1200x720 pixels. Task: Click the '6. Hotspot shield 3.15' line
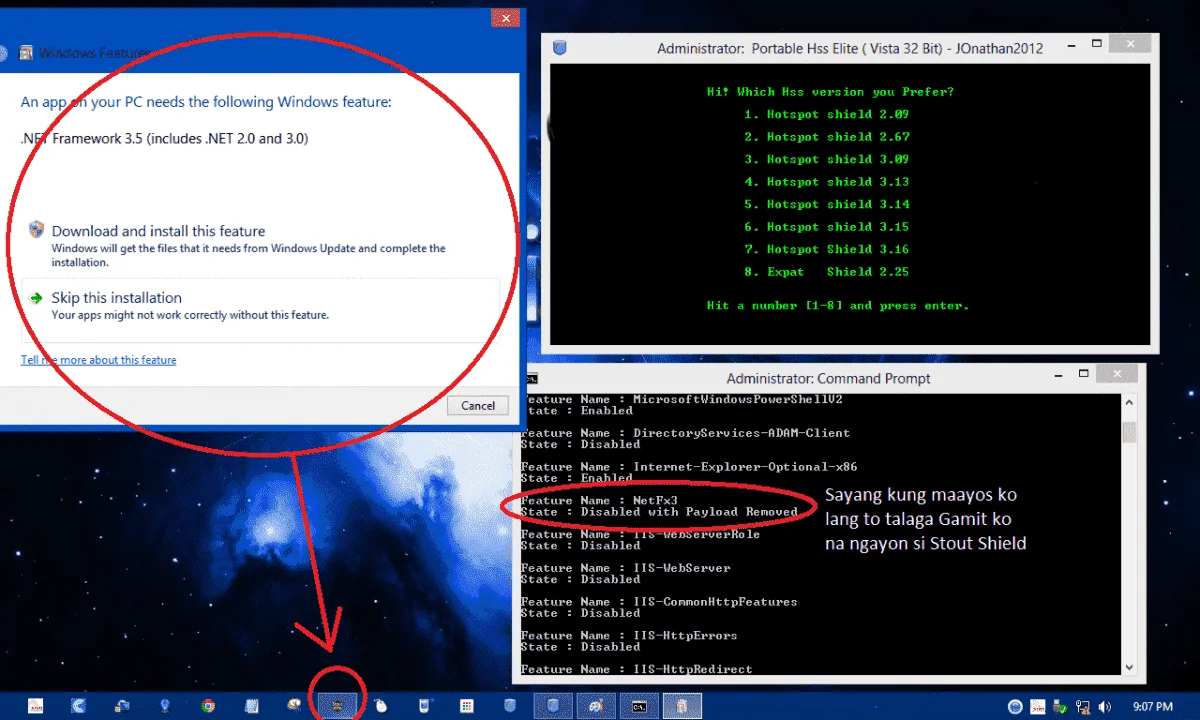827,227
